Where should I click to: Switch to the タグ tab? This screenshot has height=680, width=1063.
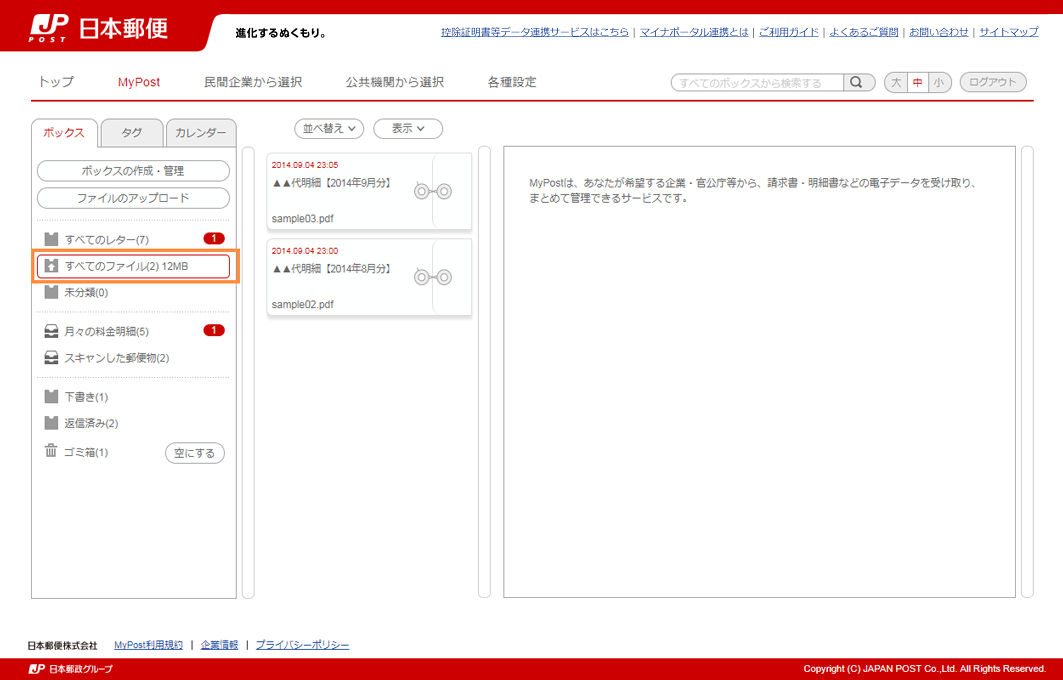132,133
